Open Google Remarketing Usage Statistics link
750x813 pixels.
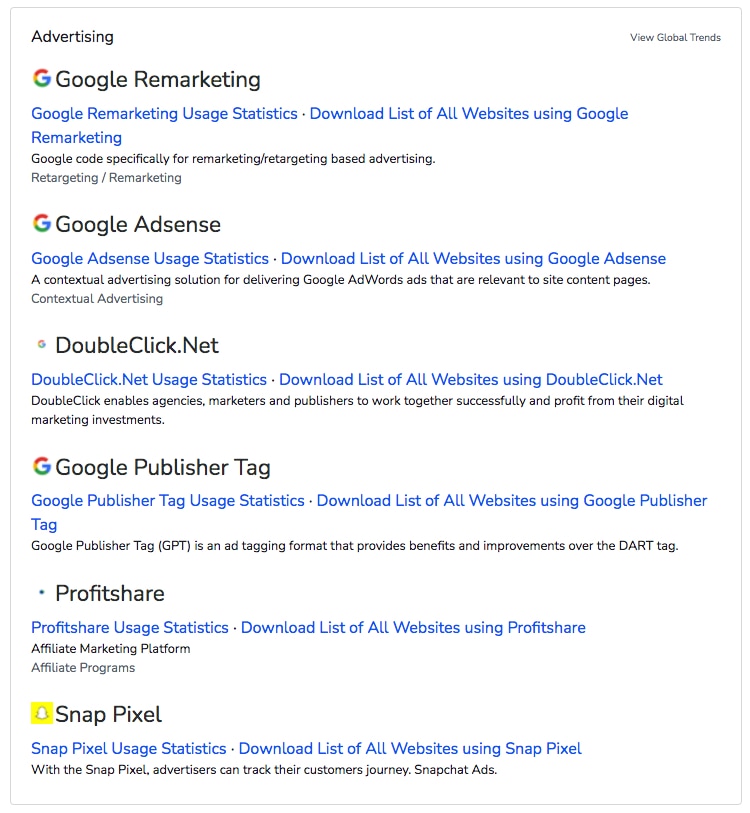[164, 114]
